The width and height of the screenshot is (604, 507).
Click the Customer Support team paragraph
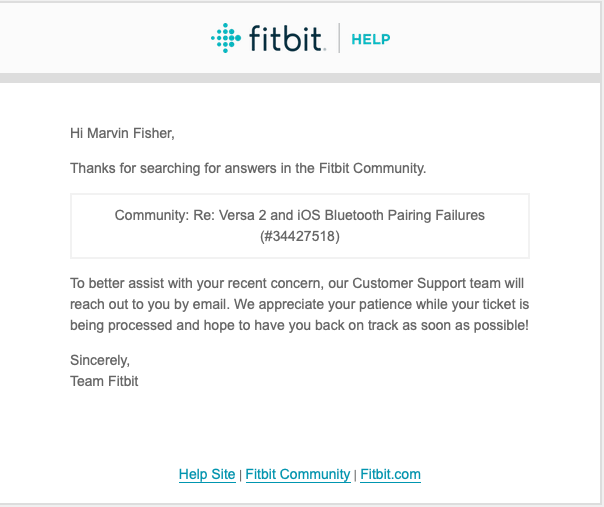300,304
